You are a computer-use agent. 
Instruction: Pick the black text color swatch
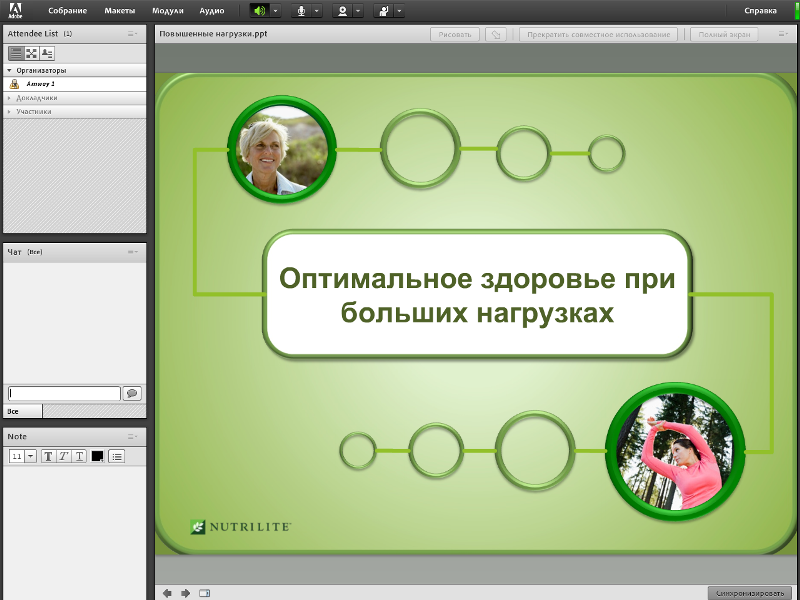pyautogui.click(x=97, y=456)
